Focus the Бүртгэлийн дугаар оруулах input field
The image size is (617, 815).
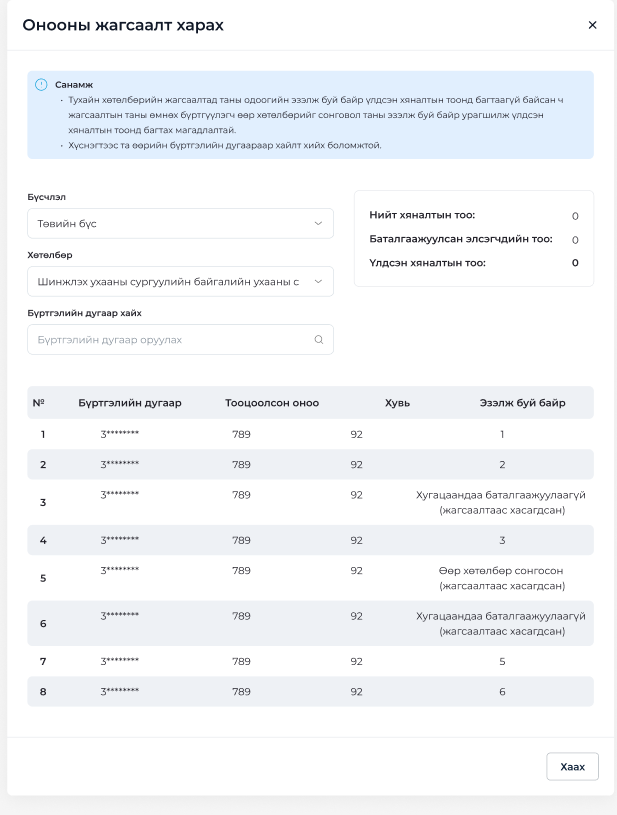180,339
